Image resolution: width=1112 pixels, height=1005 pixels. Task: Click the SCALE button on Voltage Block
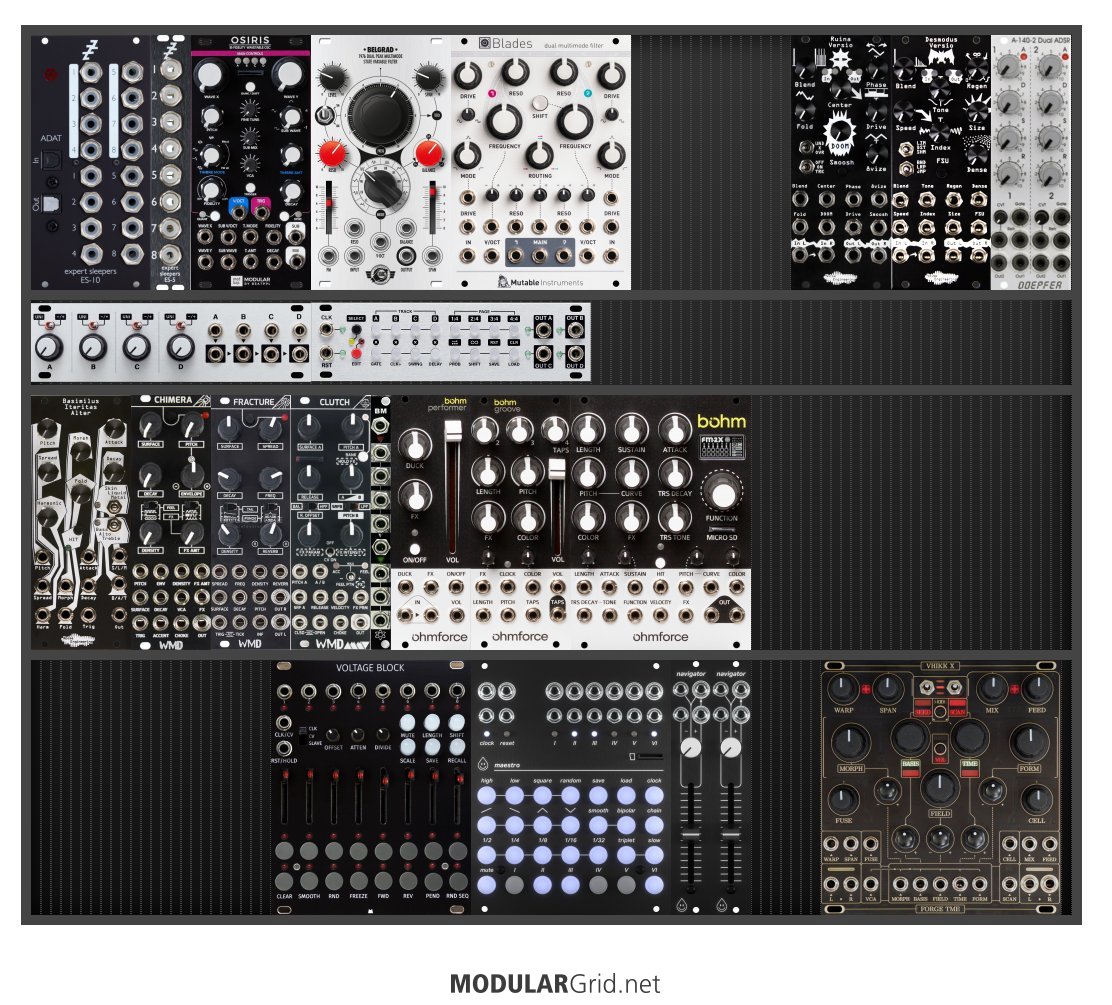(407, 747)
